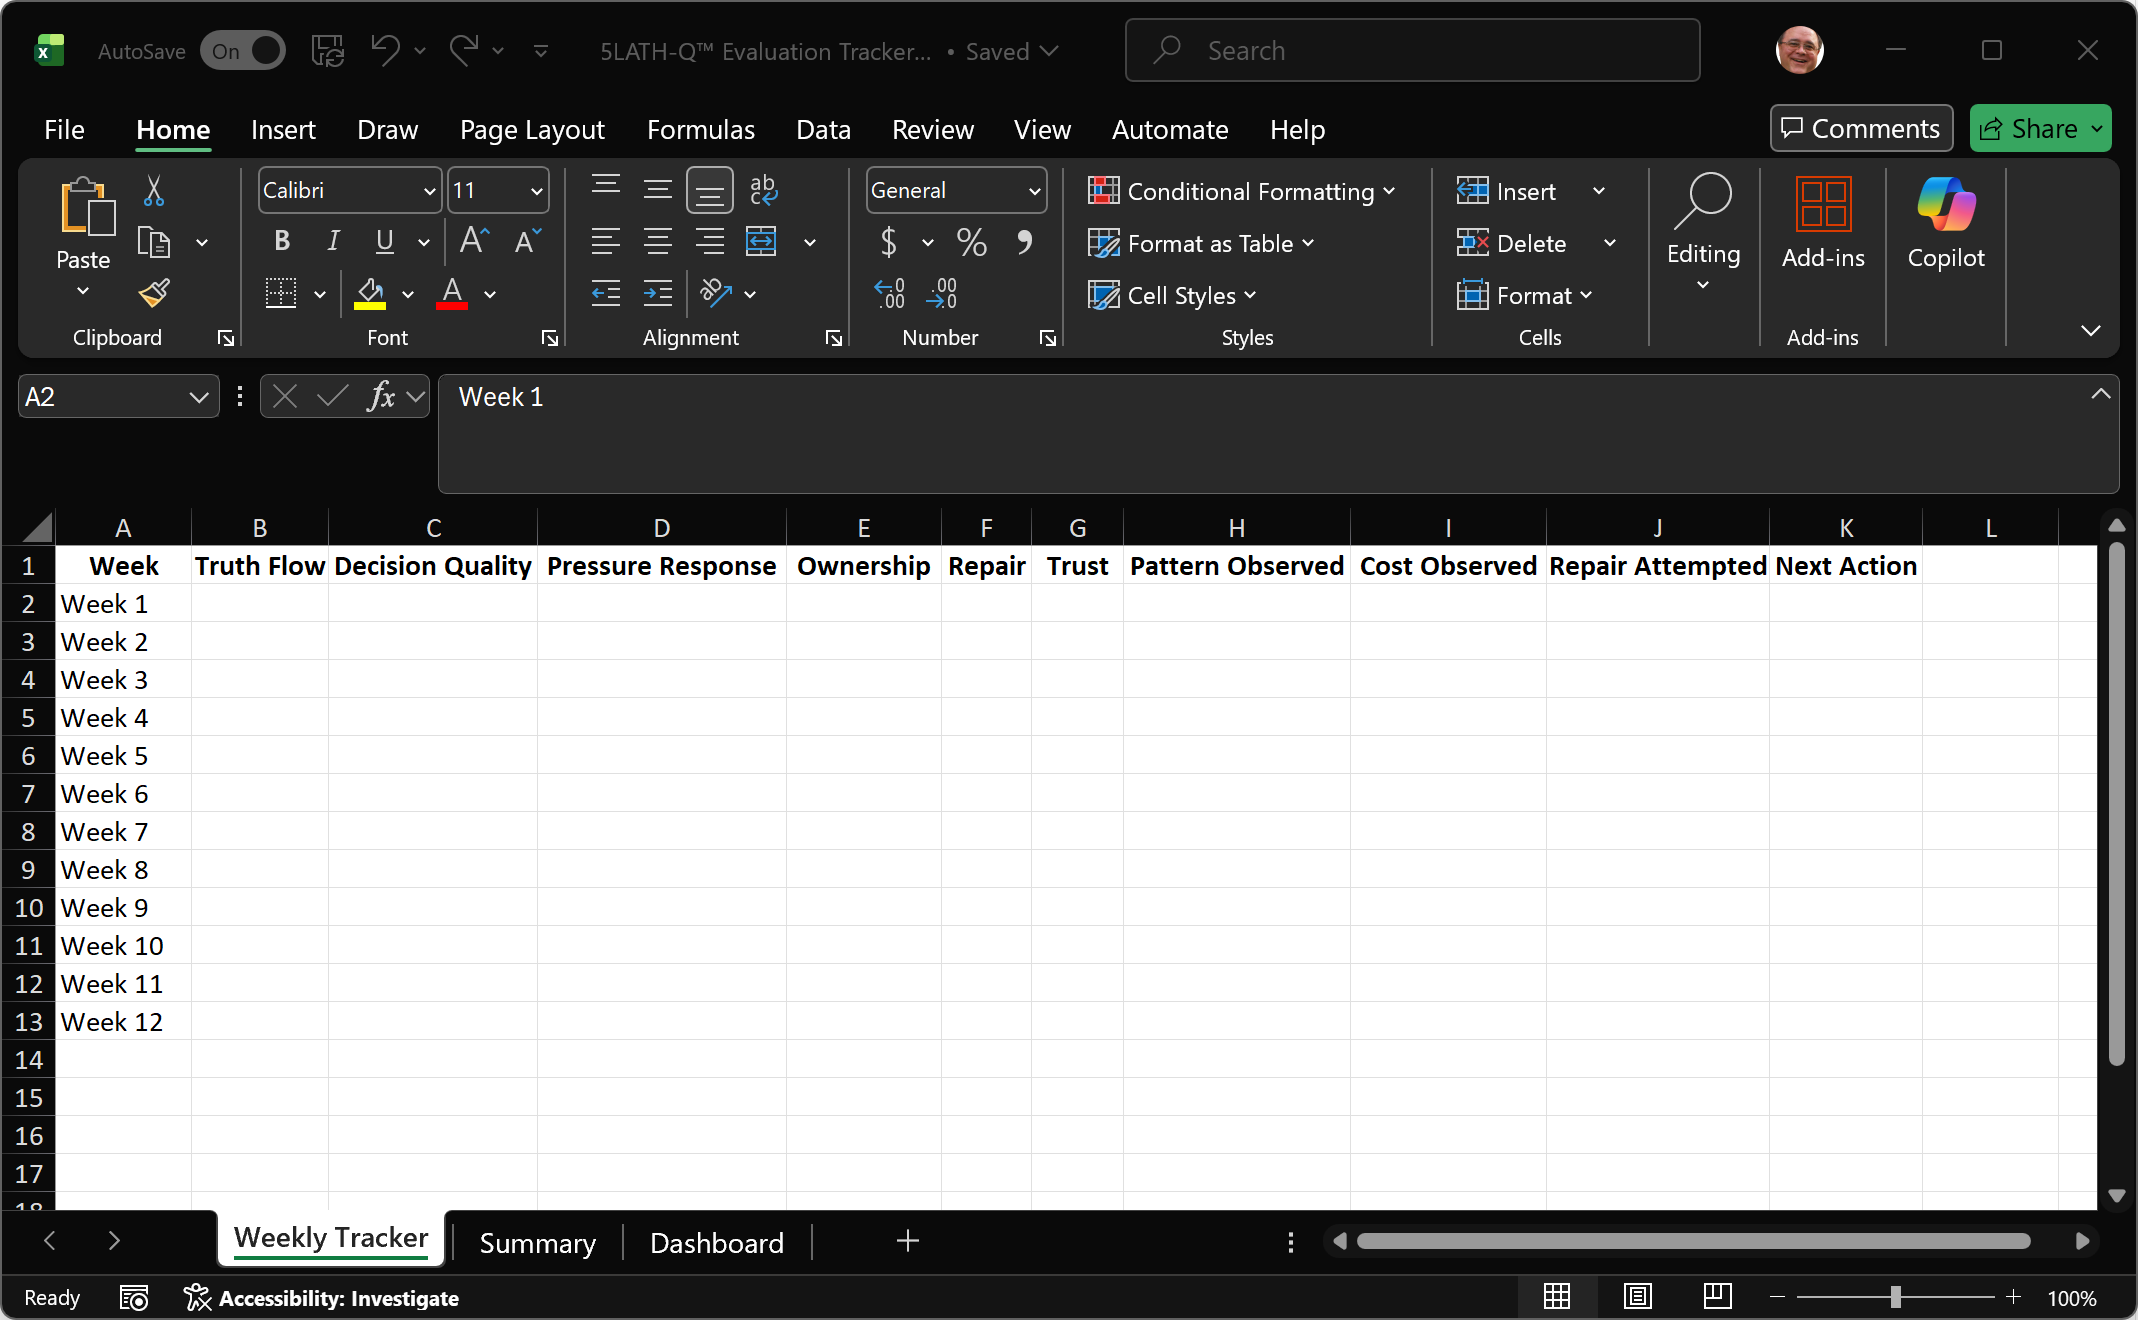Click the Increase Font Size icon
The image size is (2138, 1320).
pos(474,241)
